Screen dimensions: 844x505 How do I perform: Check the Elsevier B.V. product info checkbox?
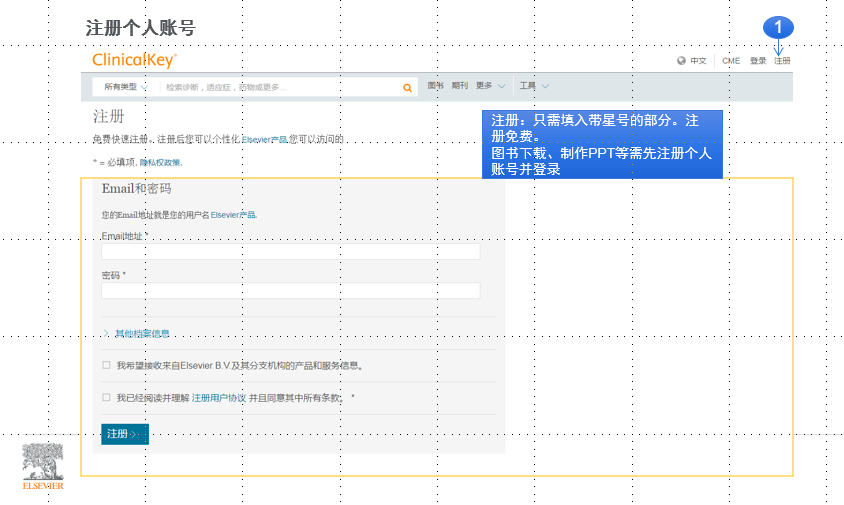pos(106,365)
